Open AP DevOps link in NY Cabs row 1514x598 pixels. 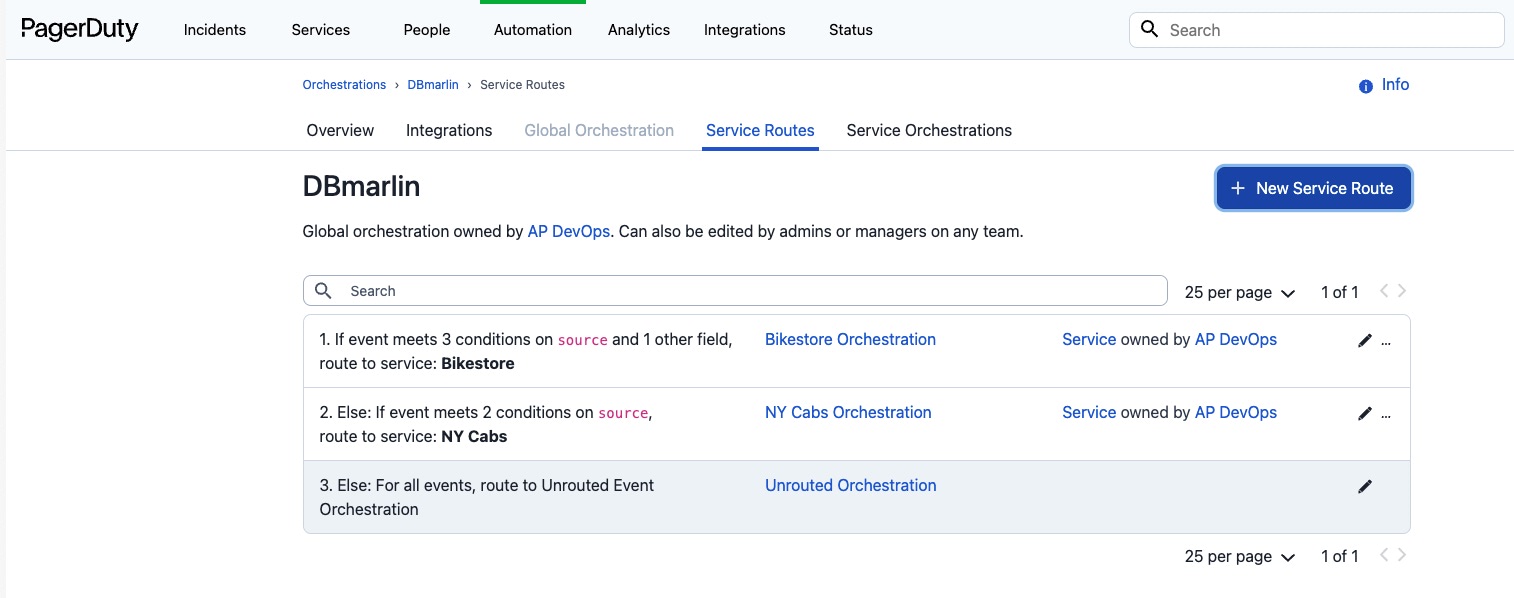1236,412
